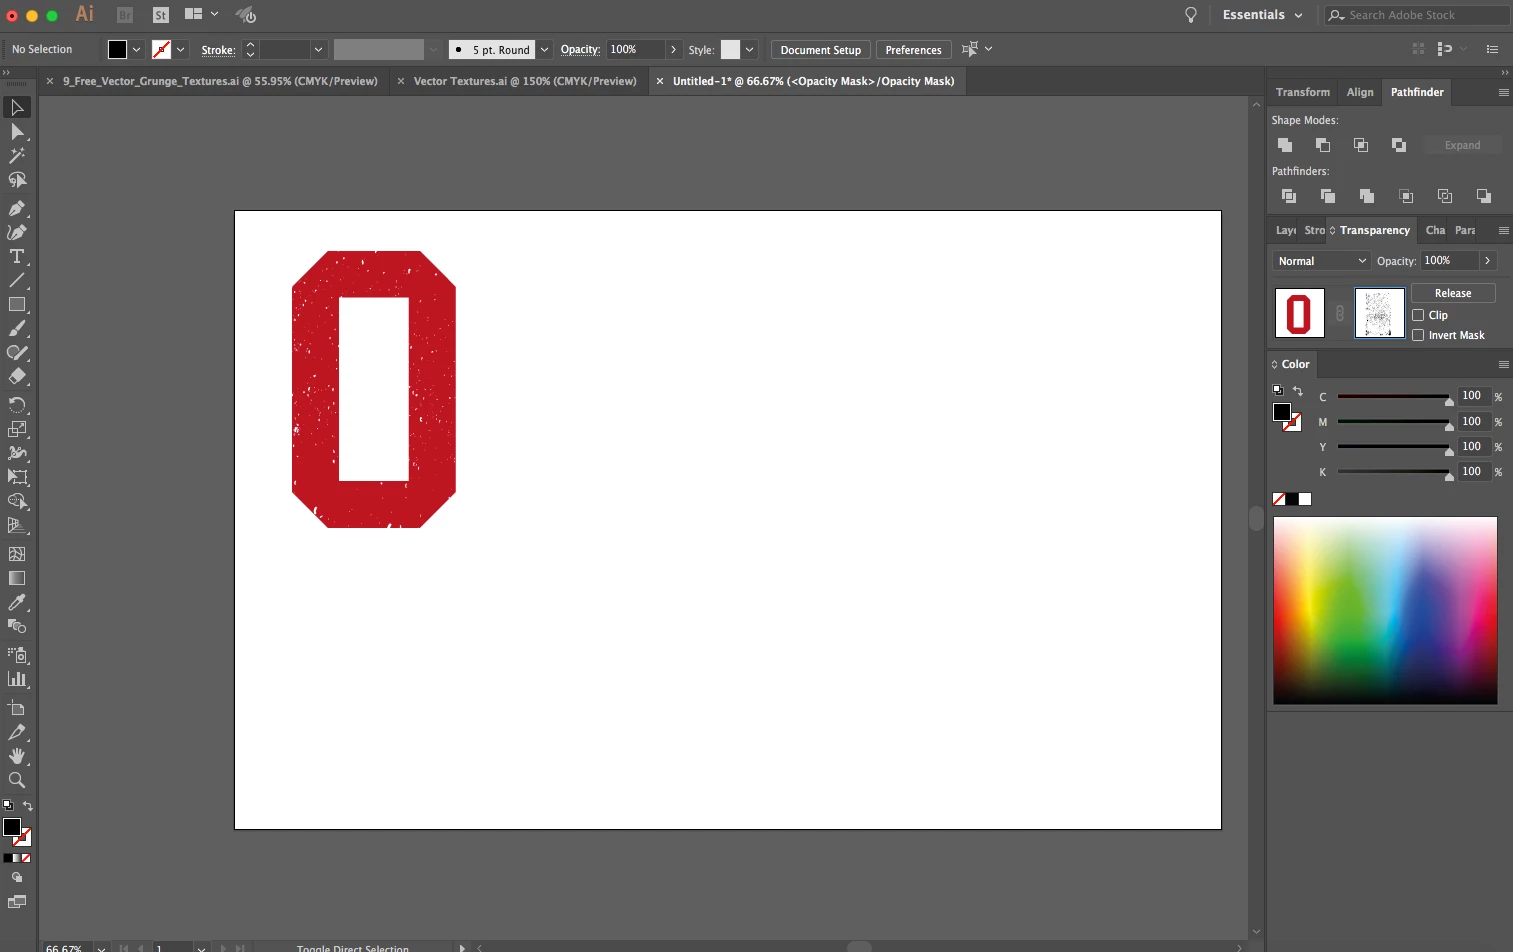The height and width of the screenshot is (952, 1513).
Task: Click the Outline pathfinder icon
Action: click(1445, 196)
